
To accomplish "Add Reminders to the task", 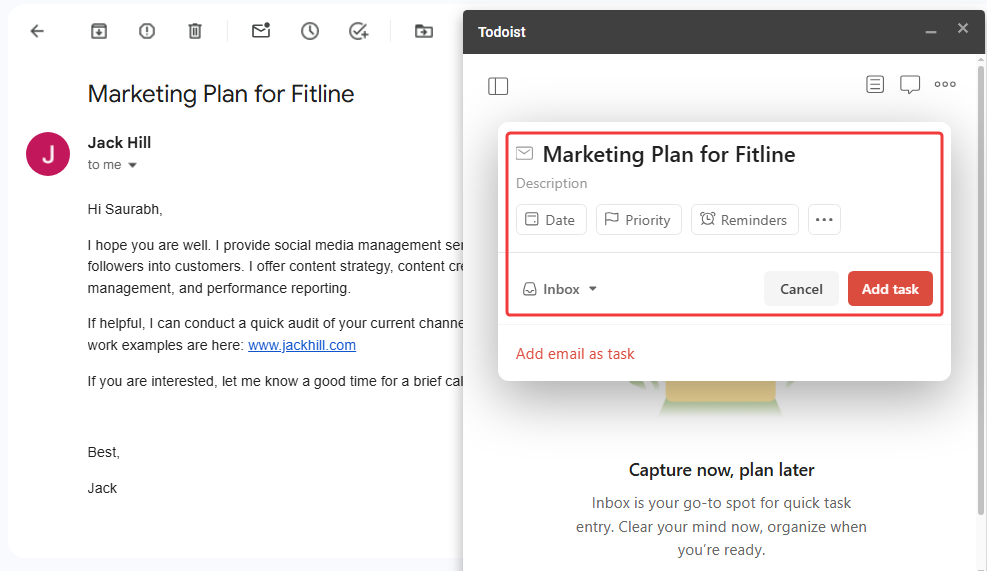I will pyautogui.click(x=744, y=220).
